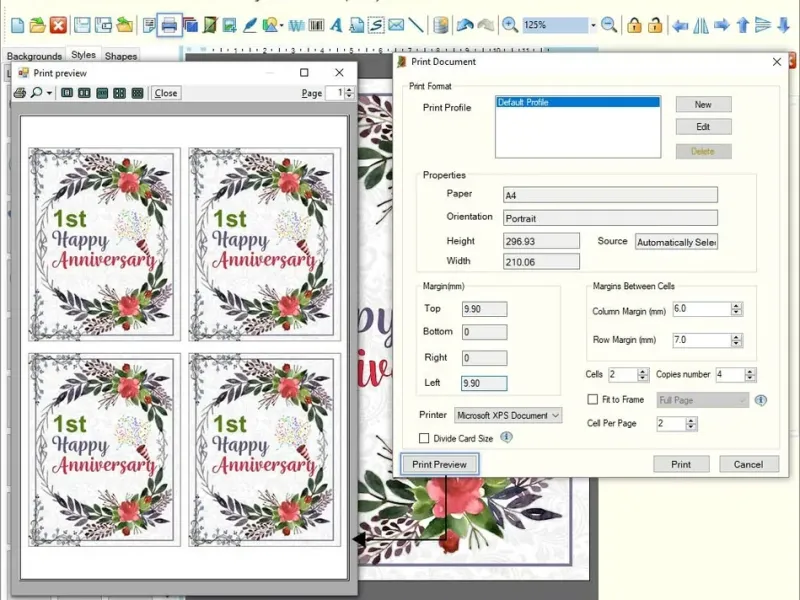The image size is (800, 600).
Task: Click the info icon beside Divide Card Size
Action: (x=506, y=438)
